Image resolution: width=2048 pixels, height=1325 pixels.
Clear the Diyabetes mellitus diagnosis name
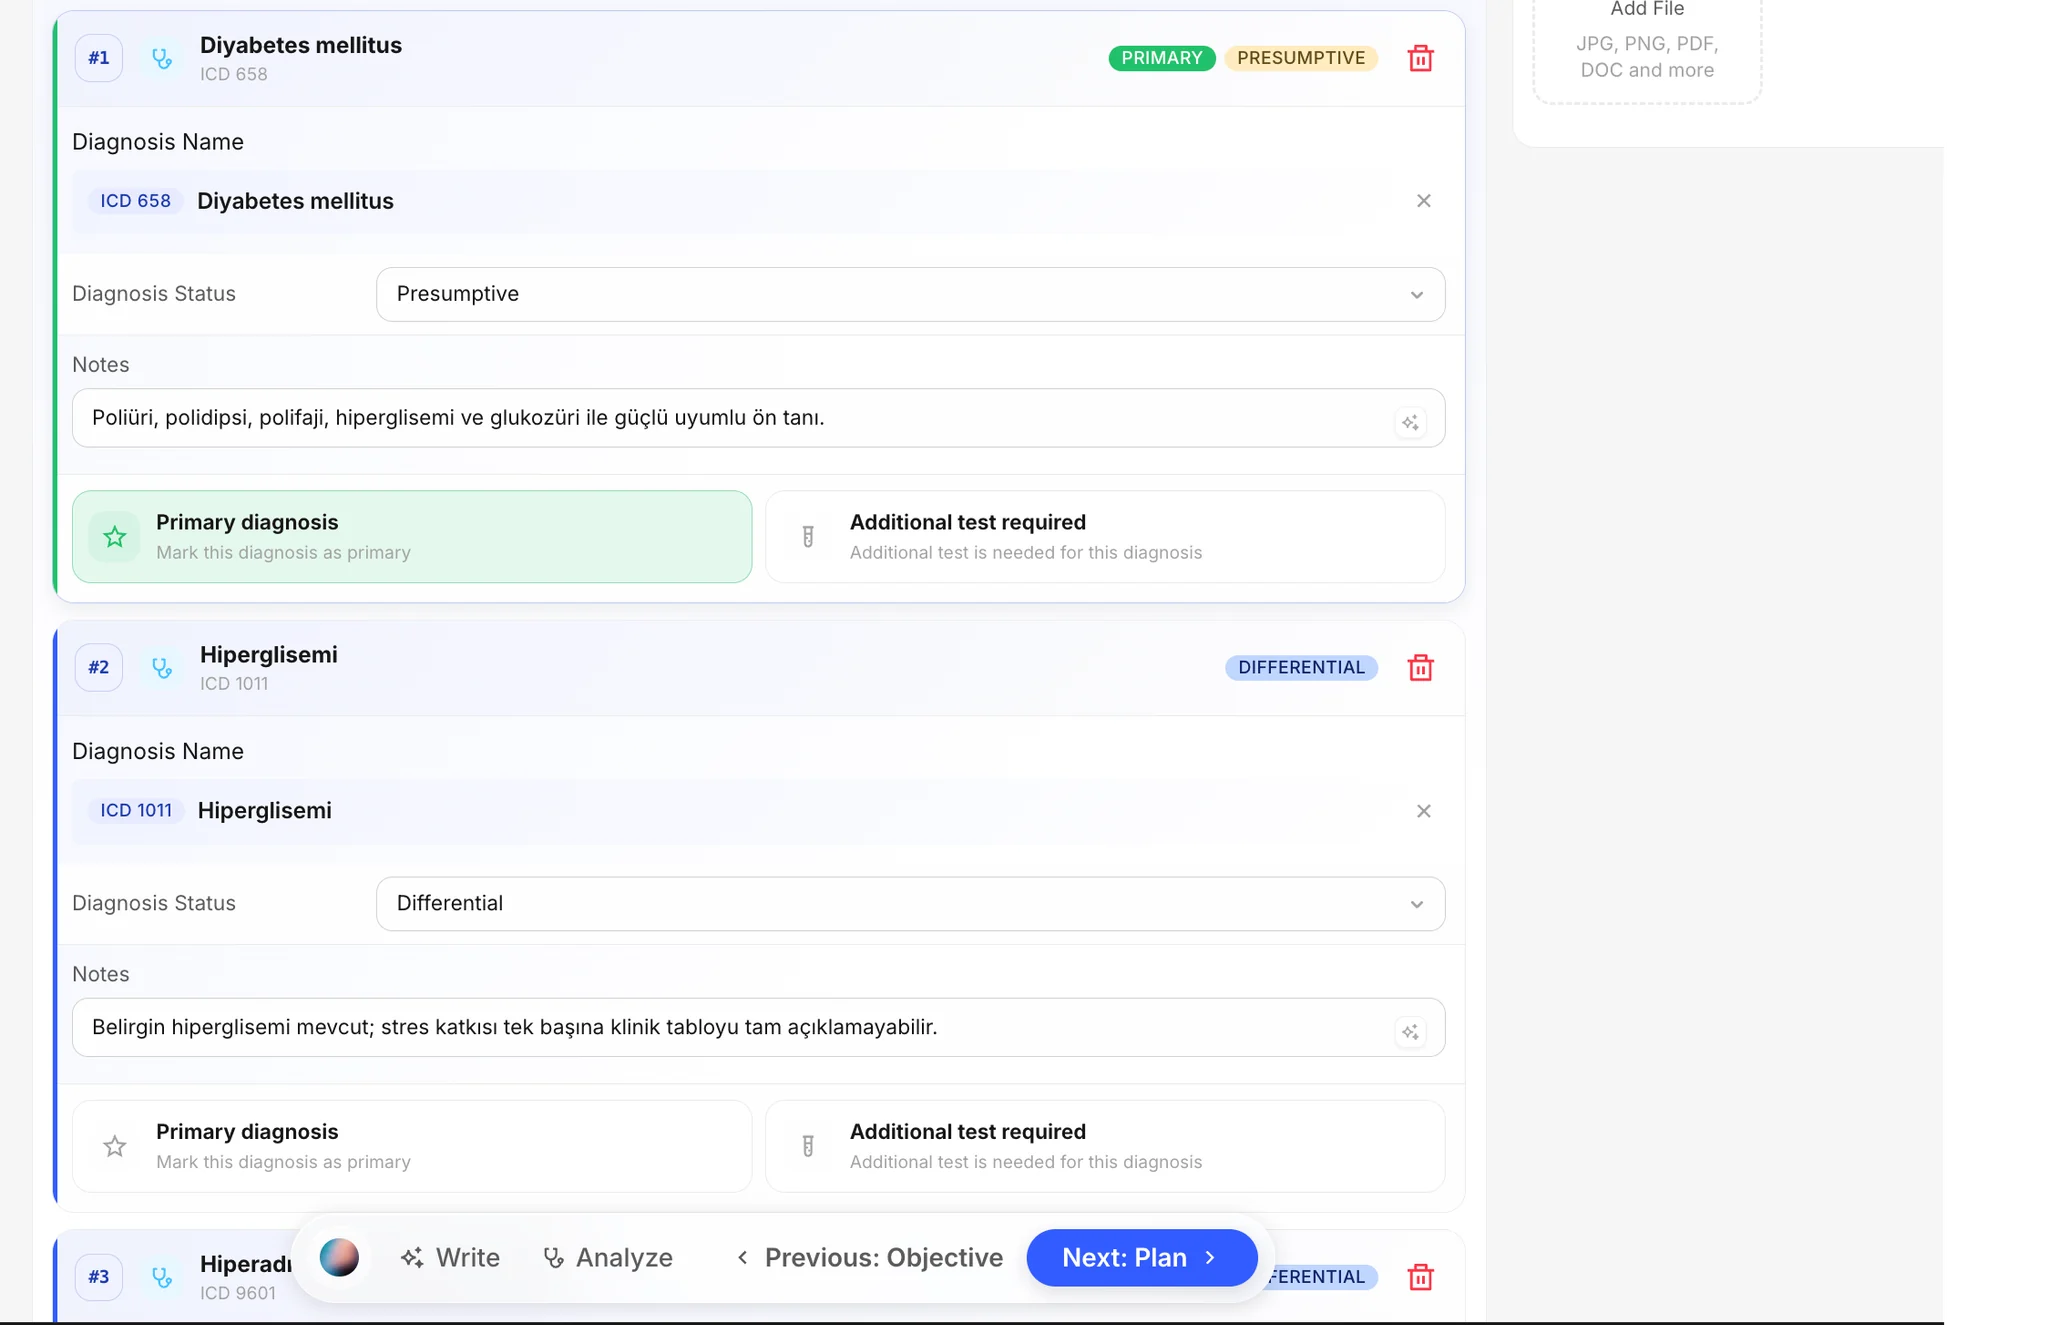[x=1423, y=201]
